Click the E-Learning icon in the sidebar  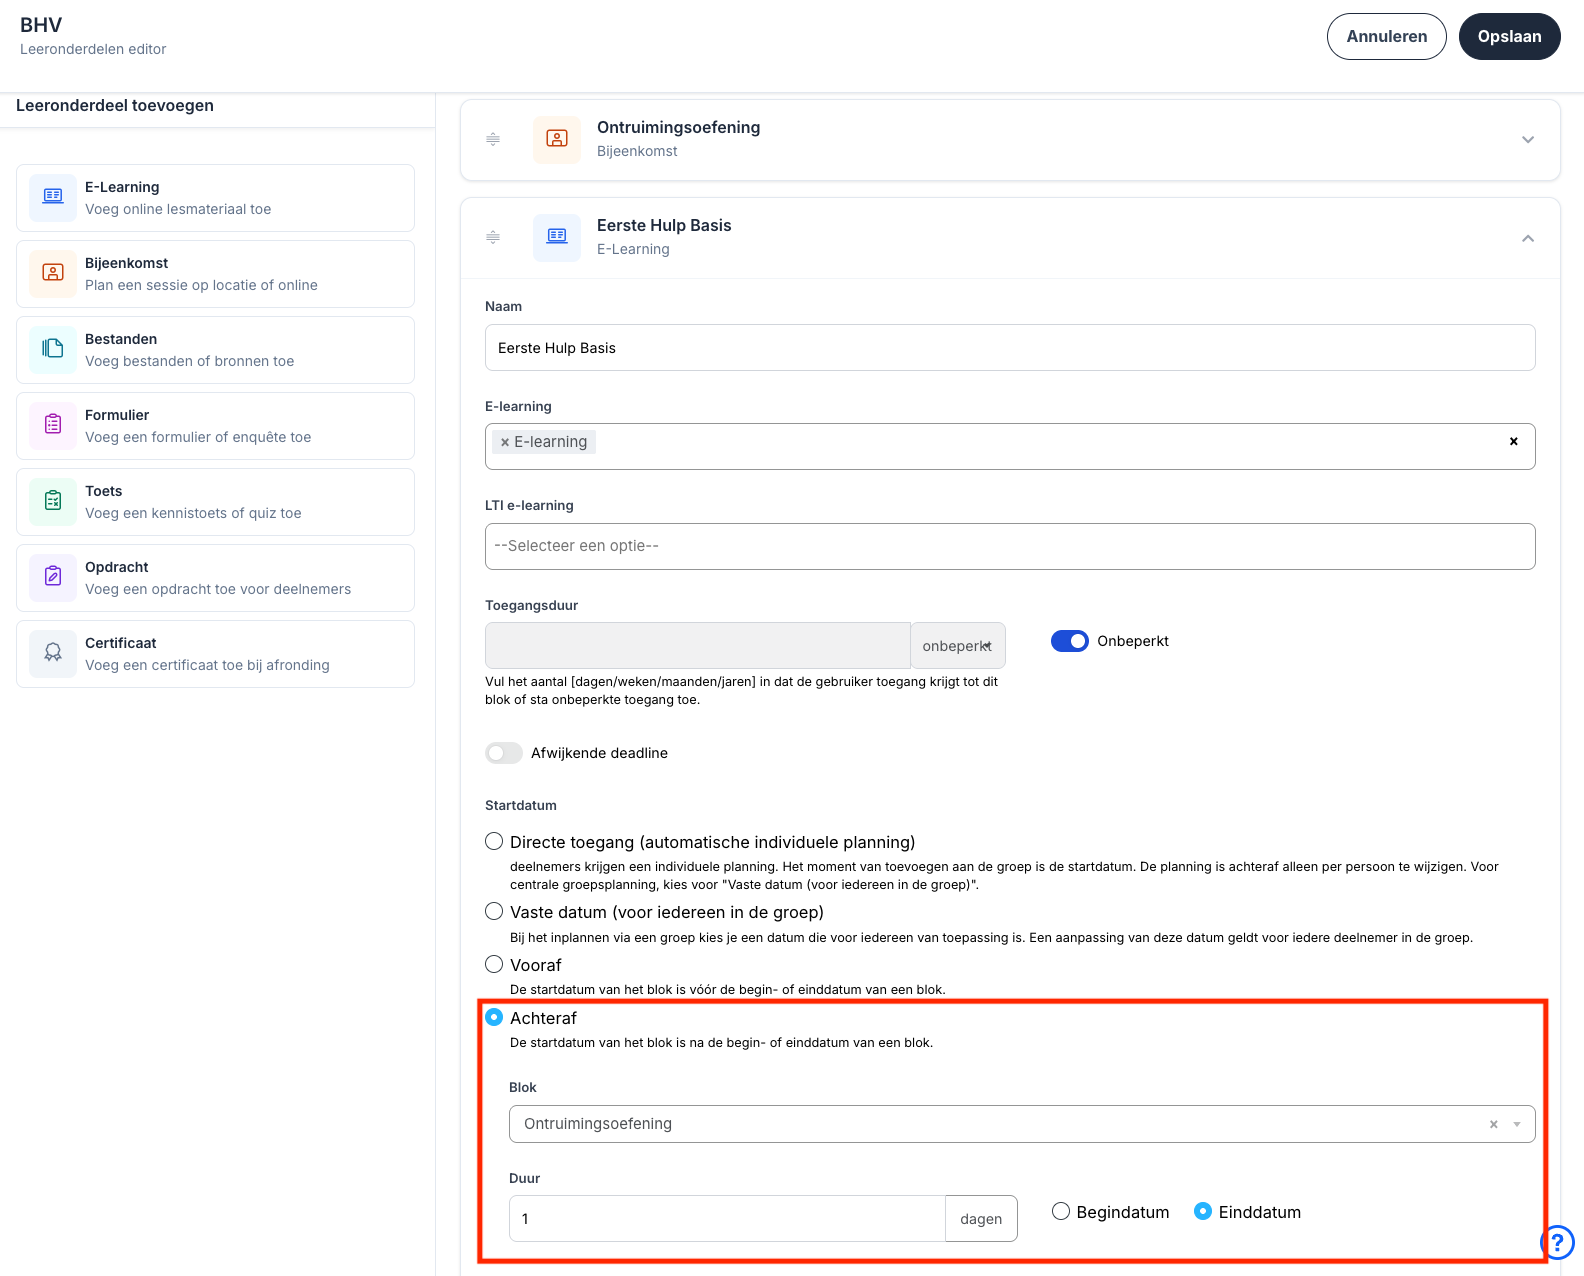(53, 197)
